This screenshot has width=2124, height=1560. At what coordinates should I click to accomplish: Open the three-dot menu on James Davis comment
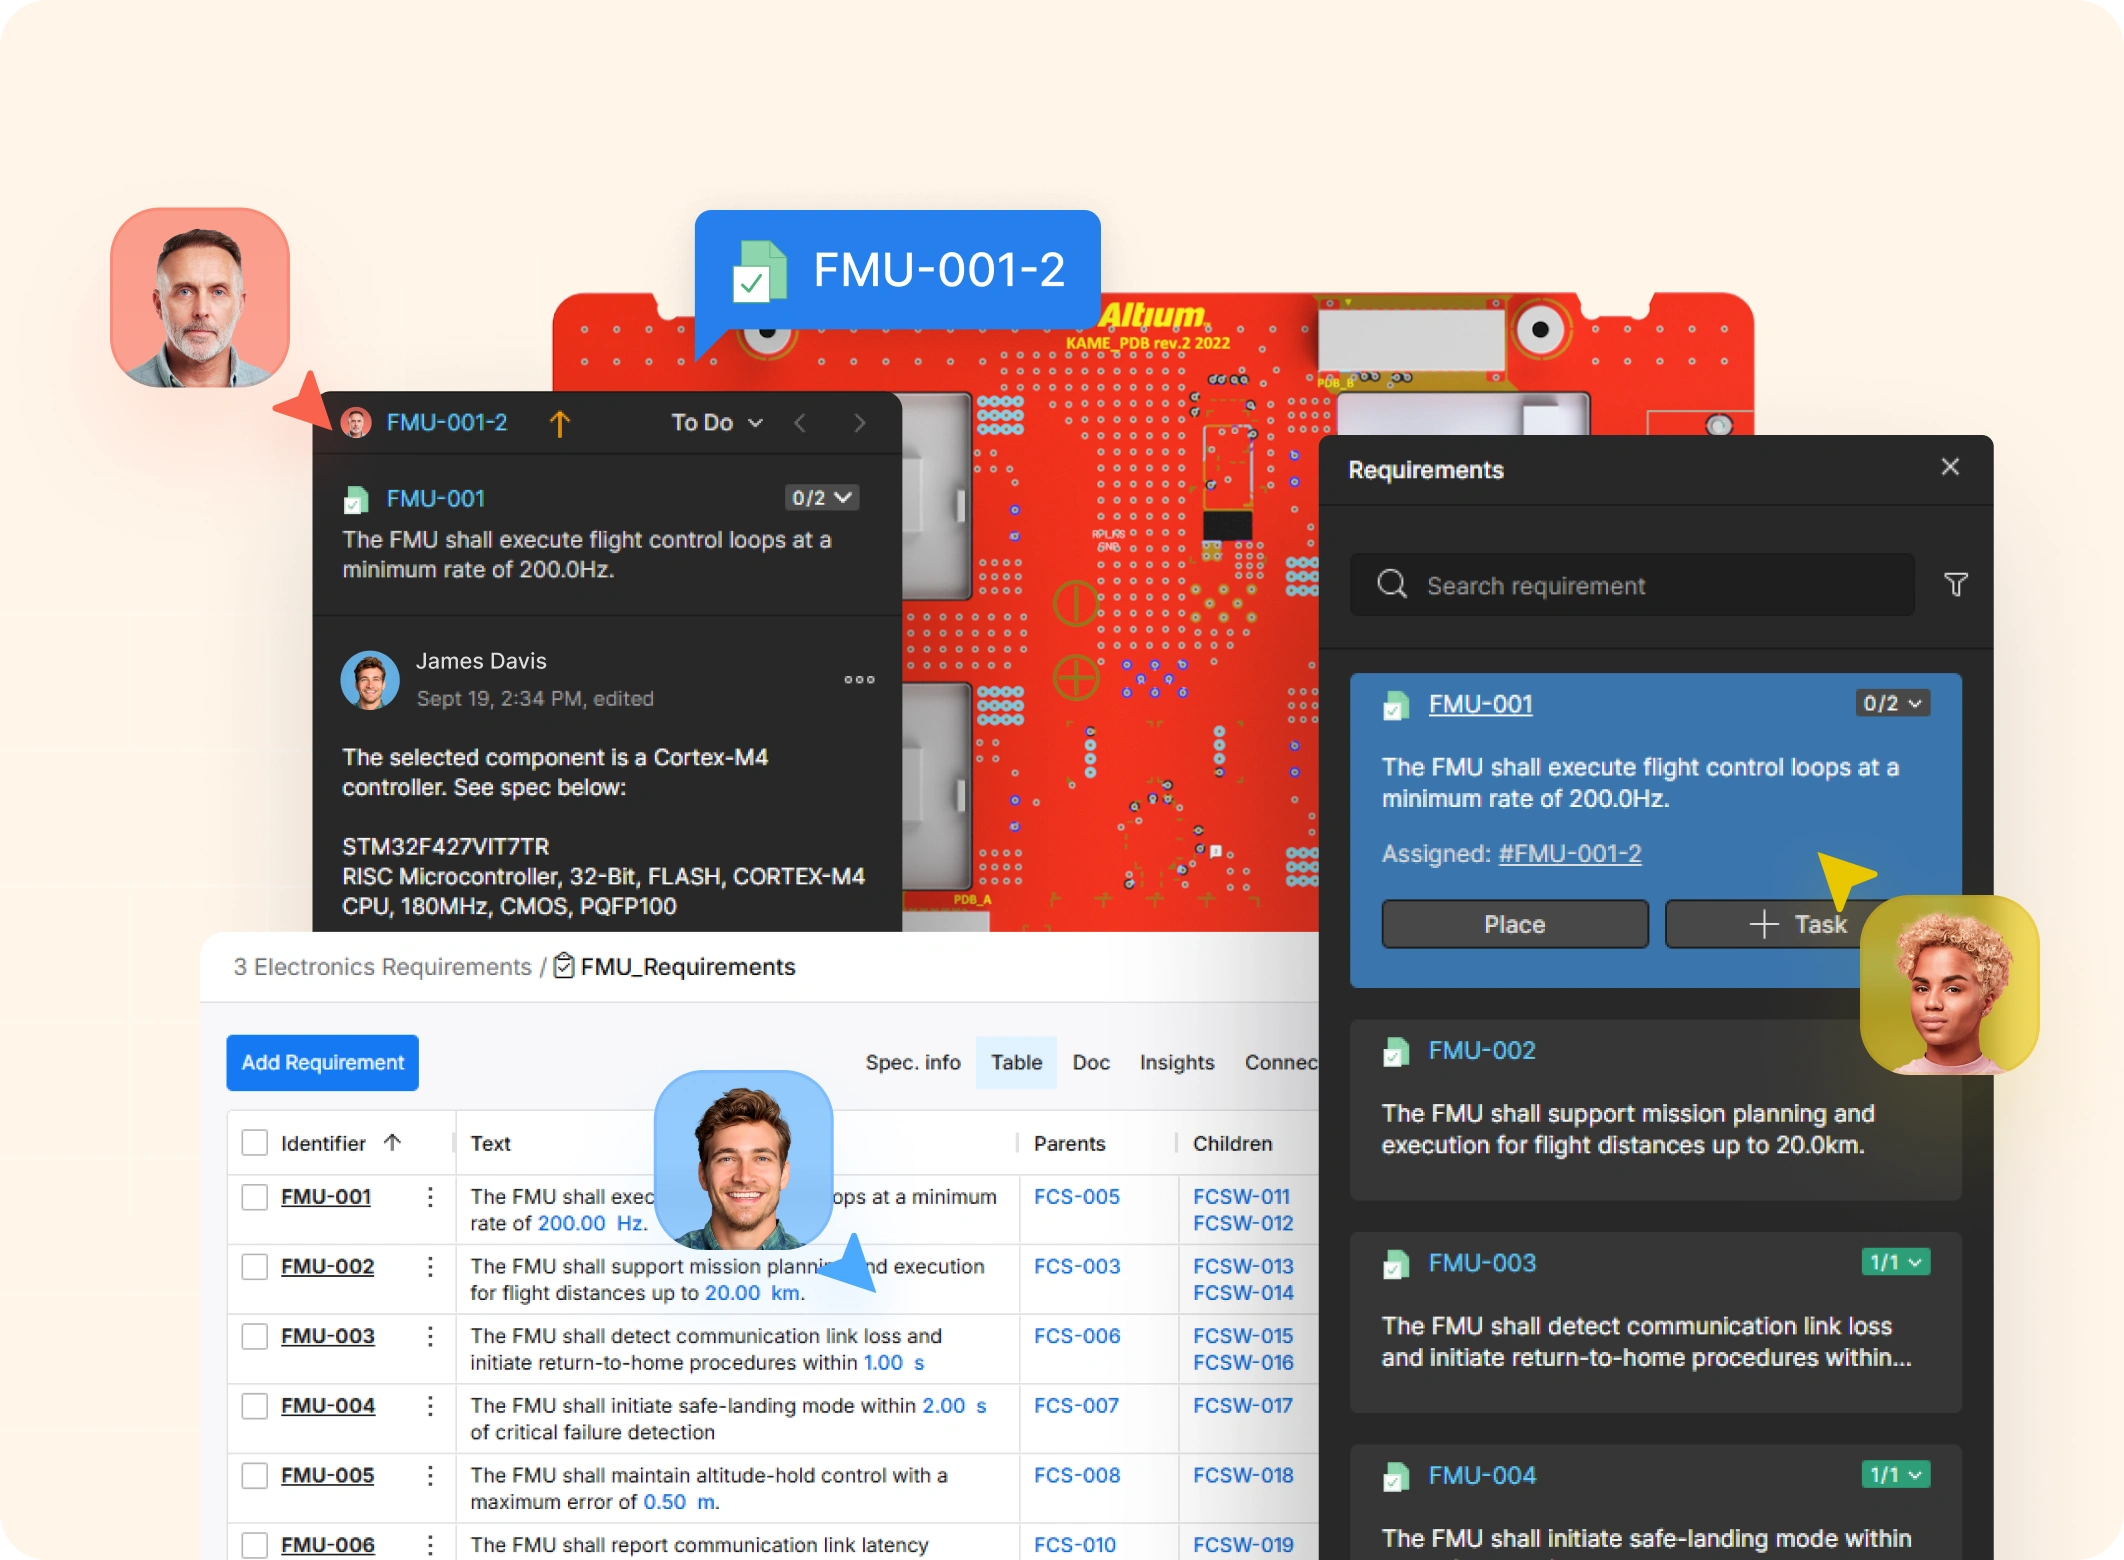(x=859, y=680)
